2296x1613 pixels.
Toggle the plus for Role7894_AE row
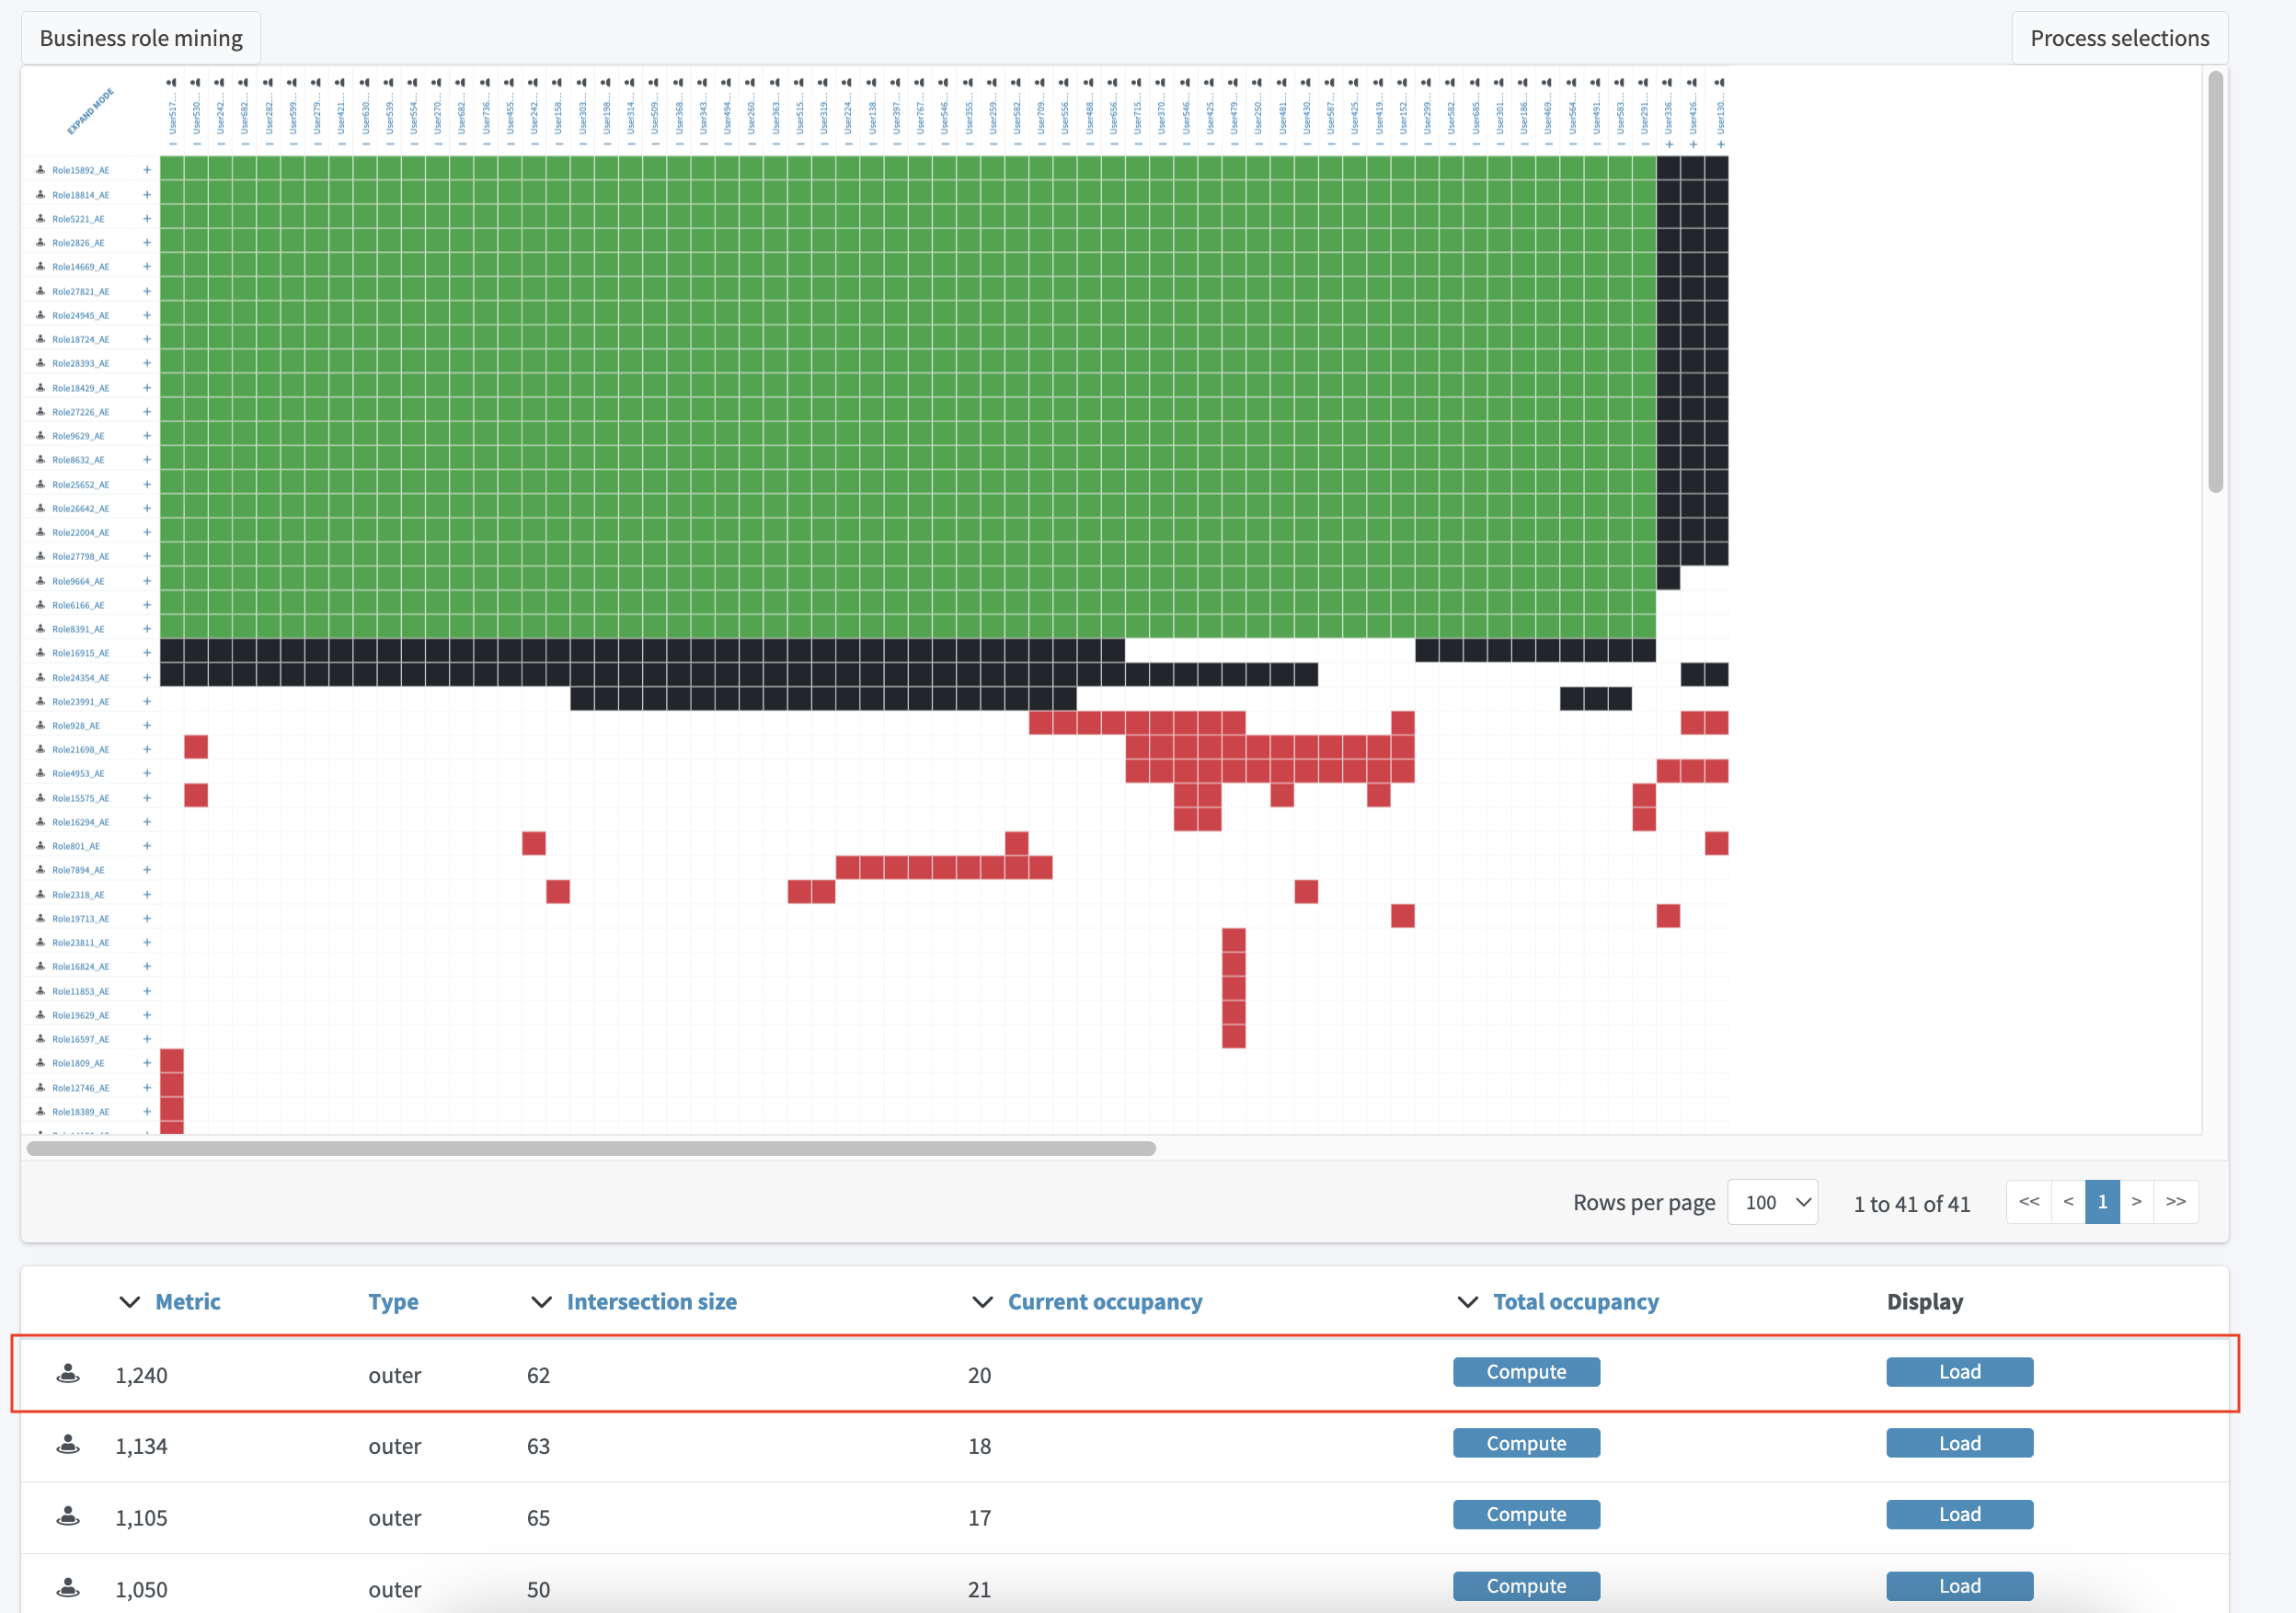point(147,870)
